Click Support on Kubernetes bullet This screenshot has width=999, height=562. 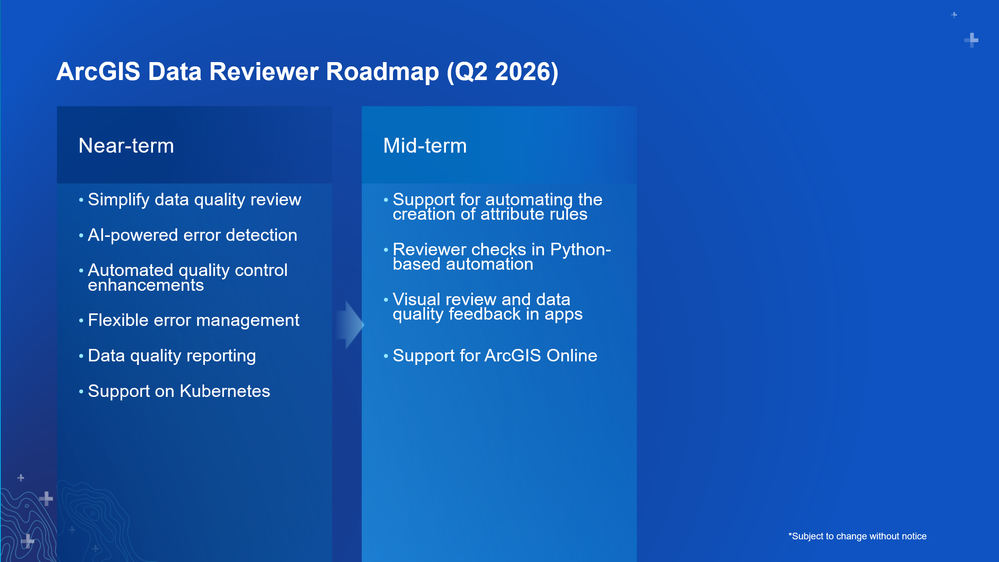(178, 391)
